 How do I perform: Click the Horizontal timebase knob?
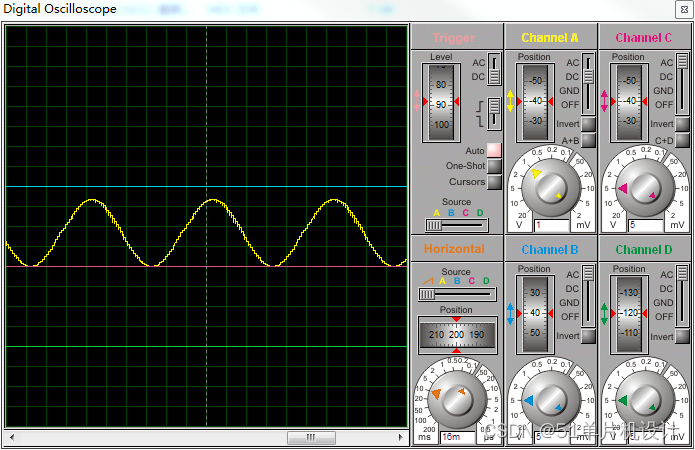point(456,399)
